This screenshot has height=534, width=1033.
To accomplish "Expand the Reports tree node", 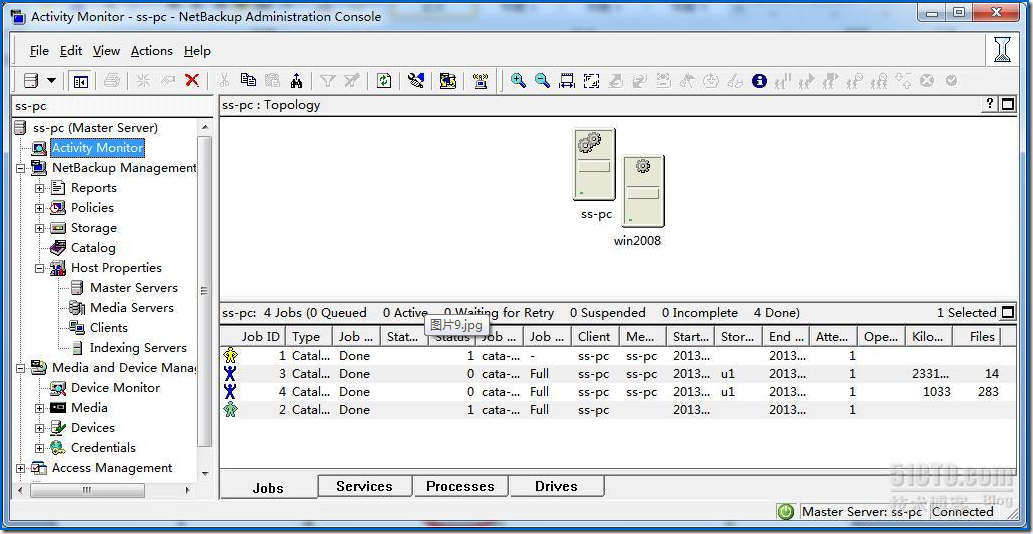I will click(x=40, y=188).
